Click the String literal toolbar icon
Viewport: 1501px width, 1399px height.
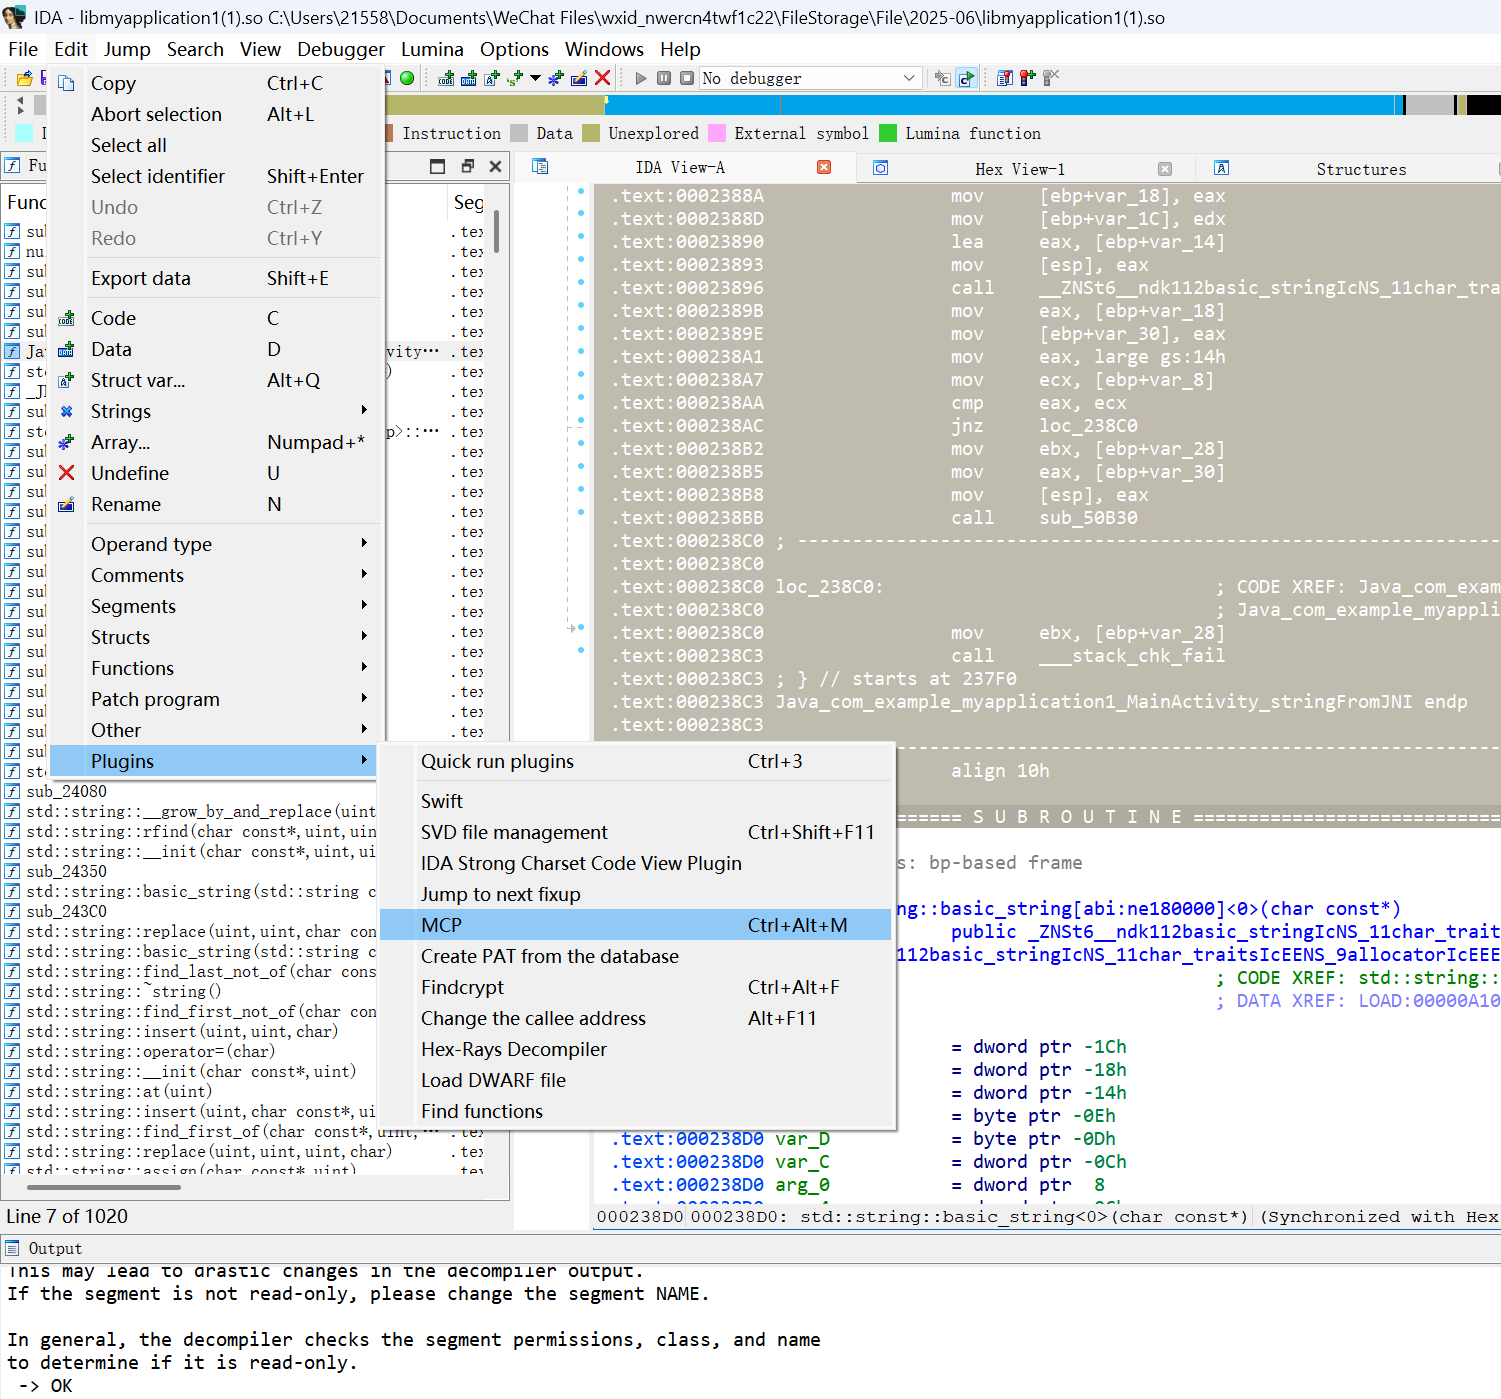pyautogui.click(x=515, y=78)
